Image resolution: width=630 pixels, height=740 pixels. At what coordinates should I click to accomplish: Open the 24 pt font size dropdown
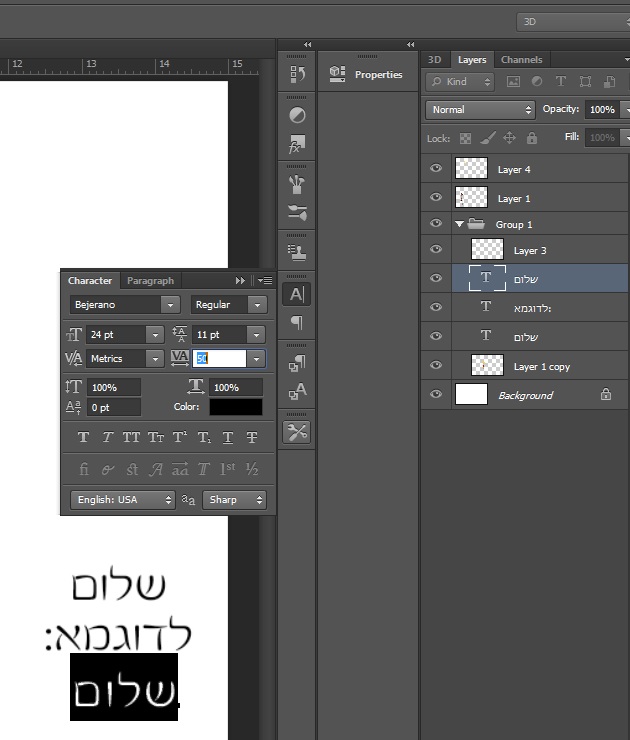pyautogui.click(x=155, y=335)
